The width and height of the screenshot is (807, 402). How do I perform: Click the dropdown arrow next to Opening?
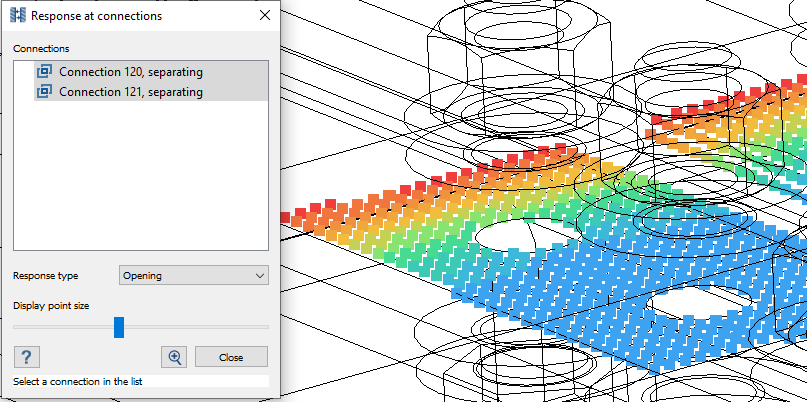[x=260, y=275]
